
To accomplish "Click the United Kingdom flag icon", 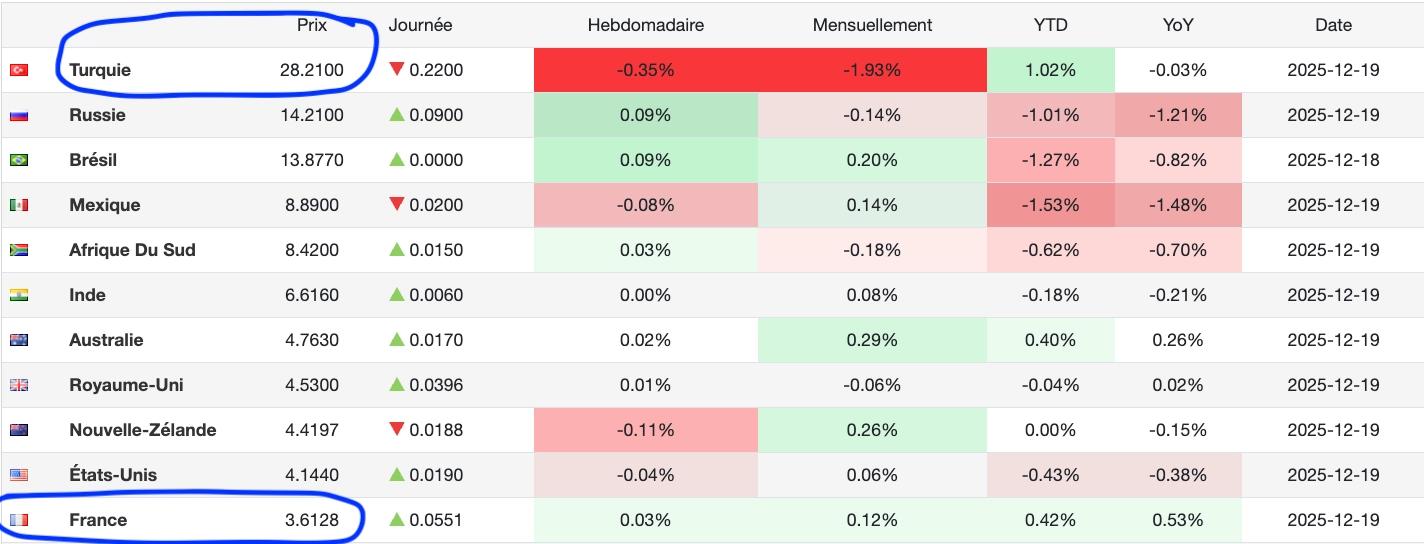I will [x=18, y=385].
